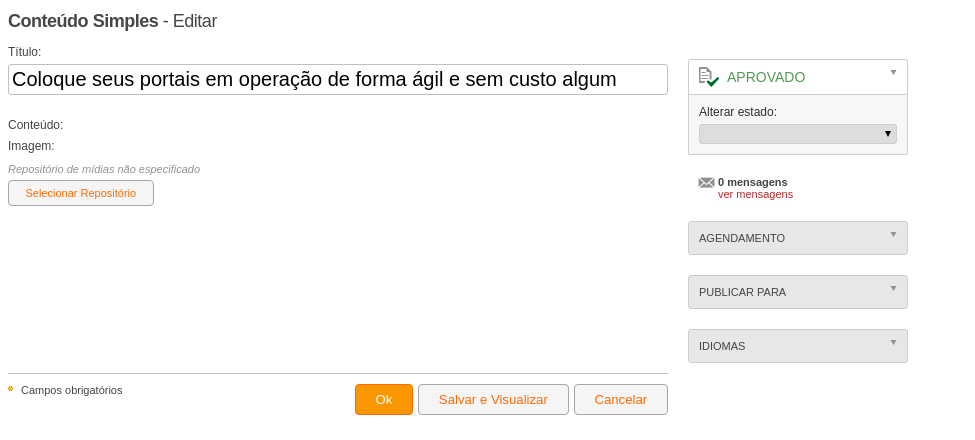Viewport: 975px width, 440px height.
Task: Expand IDIOMAS panel with its arrow
Action: [x=894, y=342]
